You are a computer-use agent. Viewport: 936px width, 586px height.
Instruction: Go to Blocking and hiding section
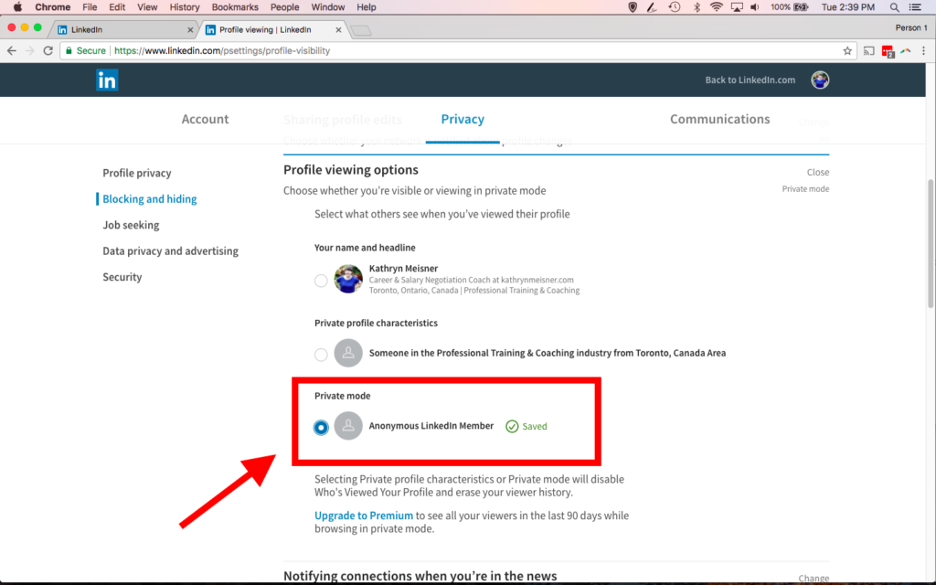coord(150,199)
